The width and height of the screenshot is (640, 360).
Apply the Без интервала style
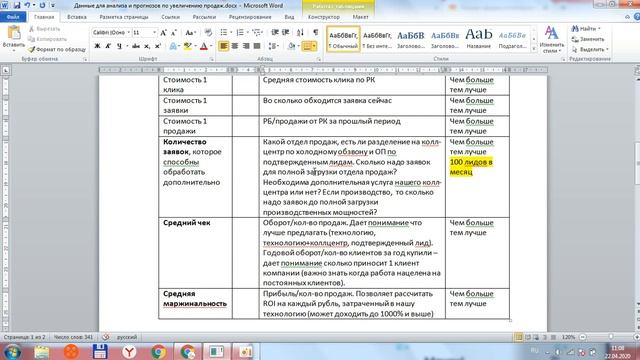pyautogui.click(x=377, y=39)
